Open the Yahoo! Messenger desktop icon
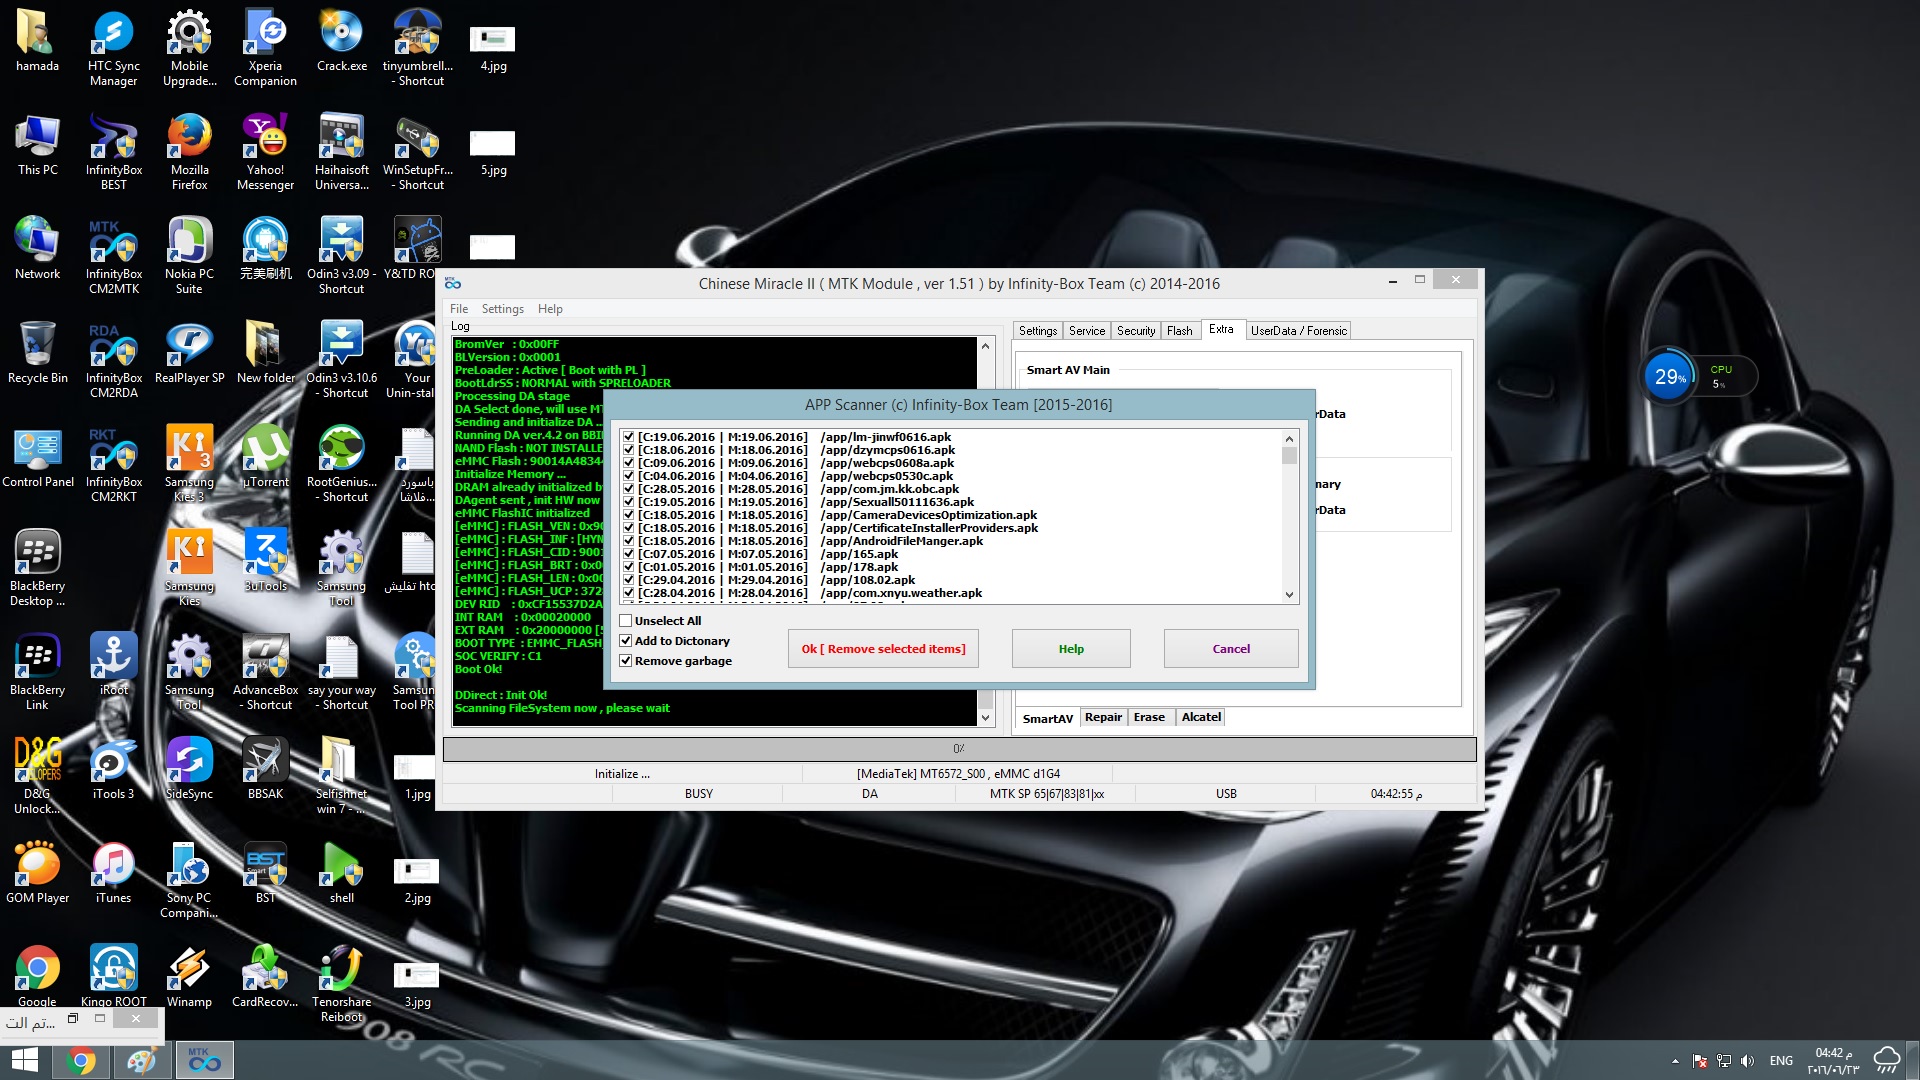This screenshot has height=1080, width=1920. point(265,151)
